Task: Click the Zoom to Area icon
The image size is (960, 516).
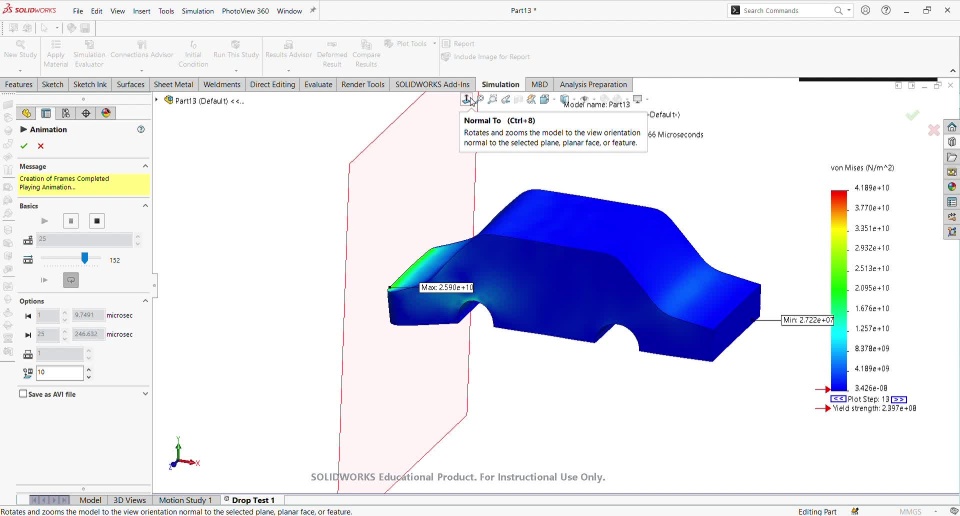Action: pos(492,99)
